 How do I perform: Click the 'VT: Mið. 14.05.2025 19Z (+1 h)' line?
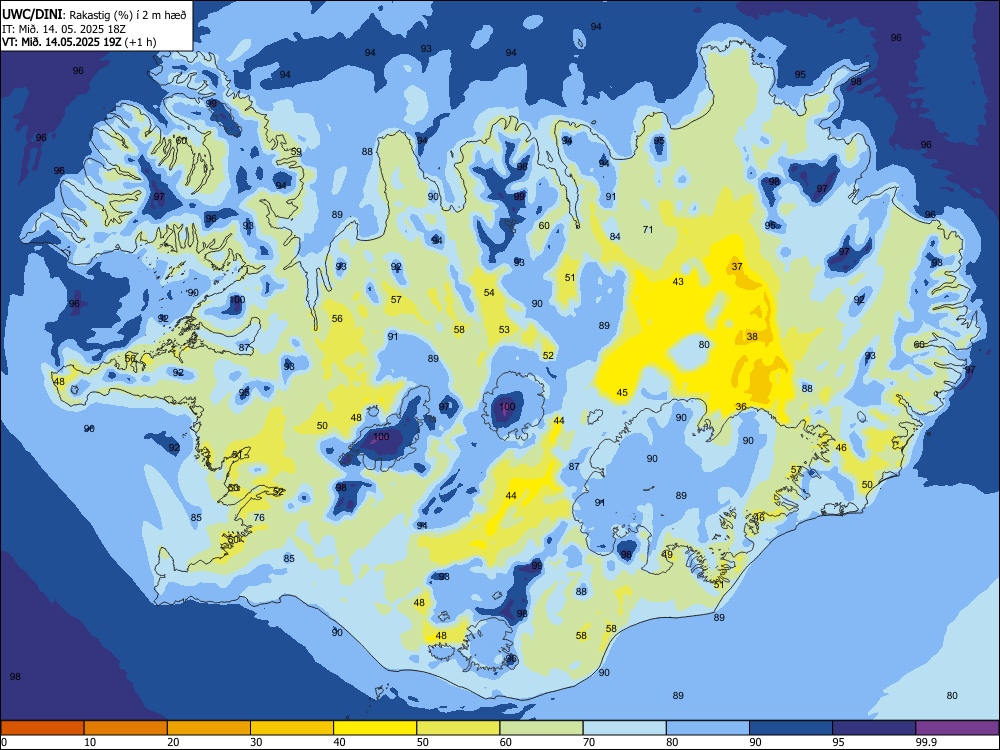79,42
